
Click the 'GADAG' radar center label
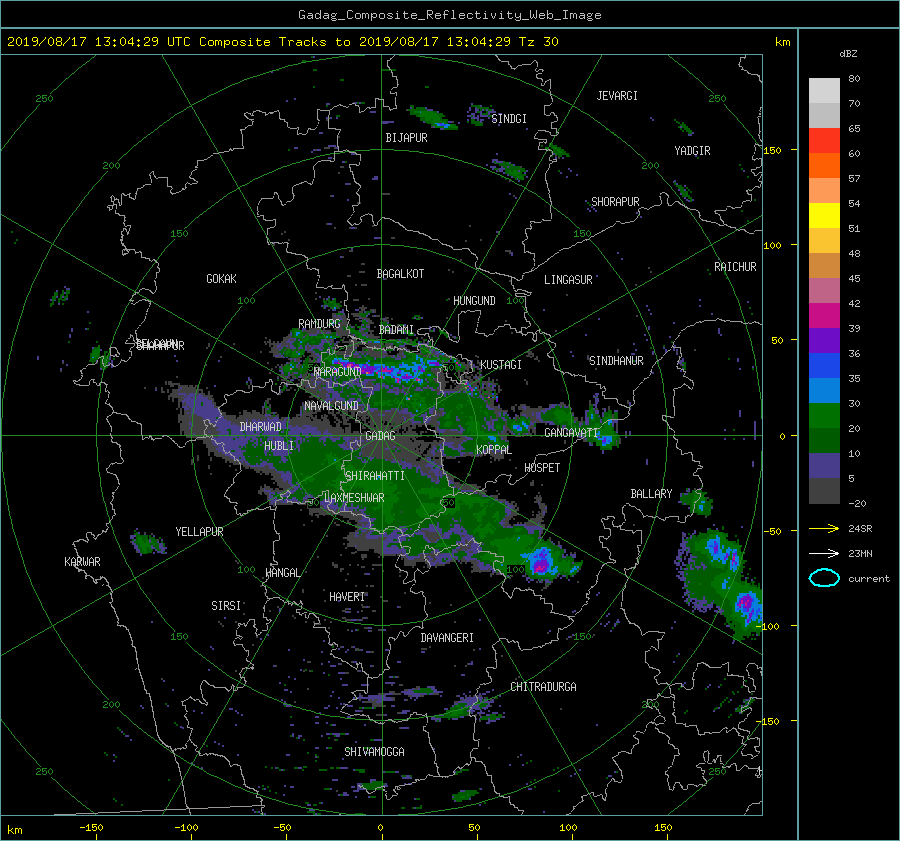tap(380, 436)
